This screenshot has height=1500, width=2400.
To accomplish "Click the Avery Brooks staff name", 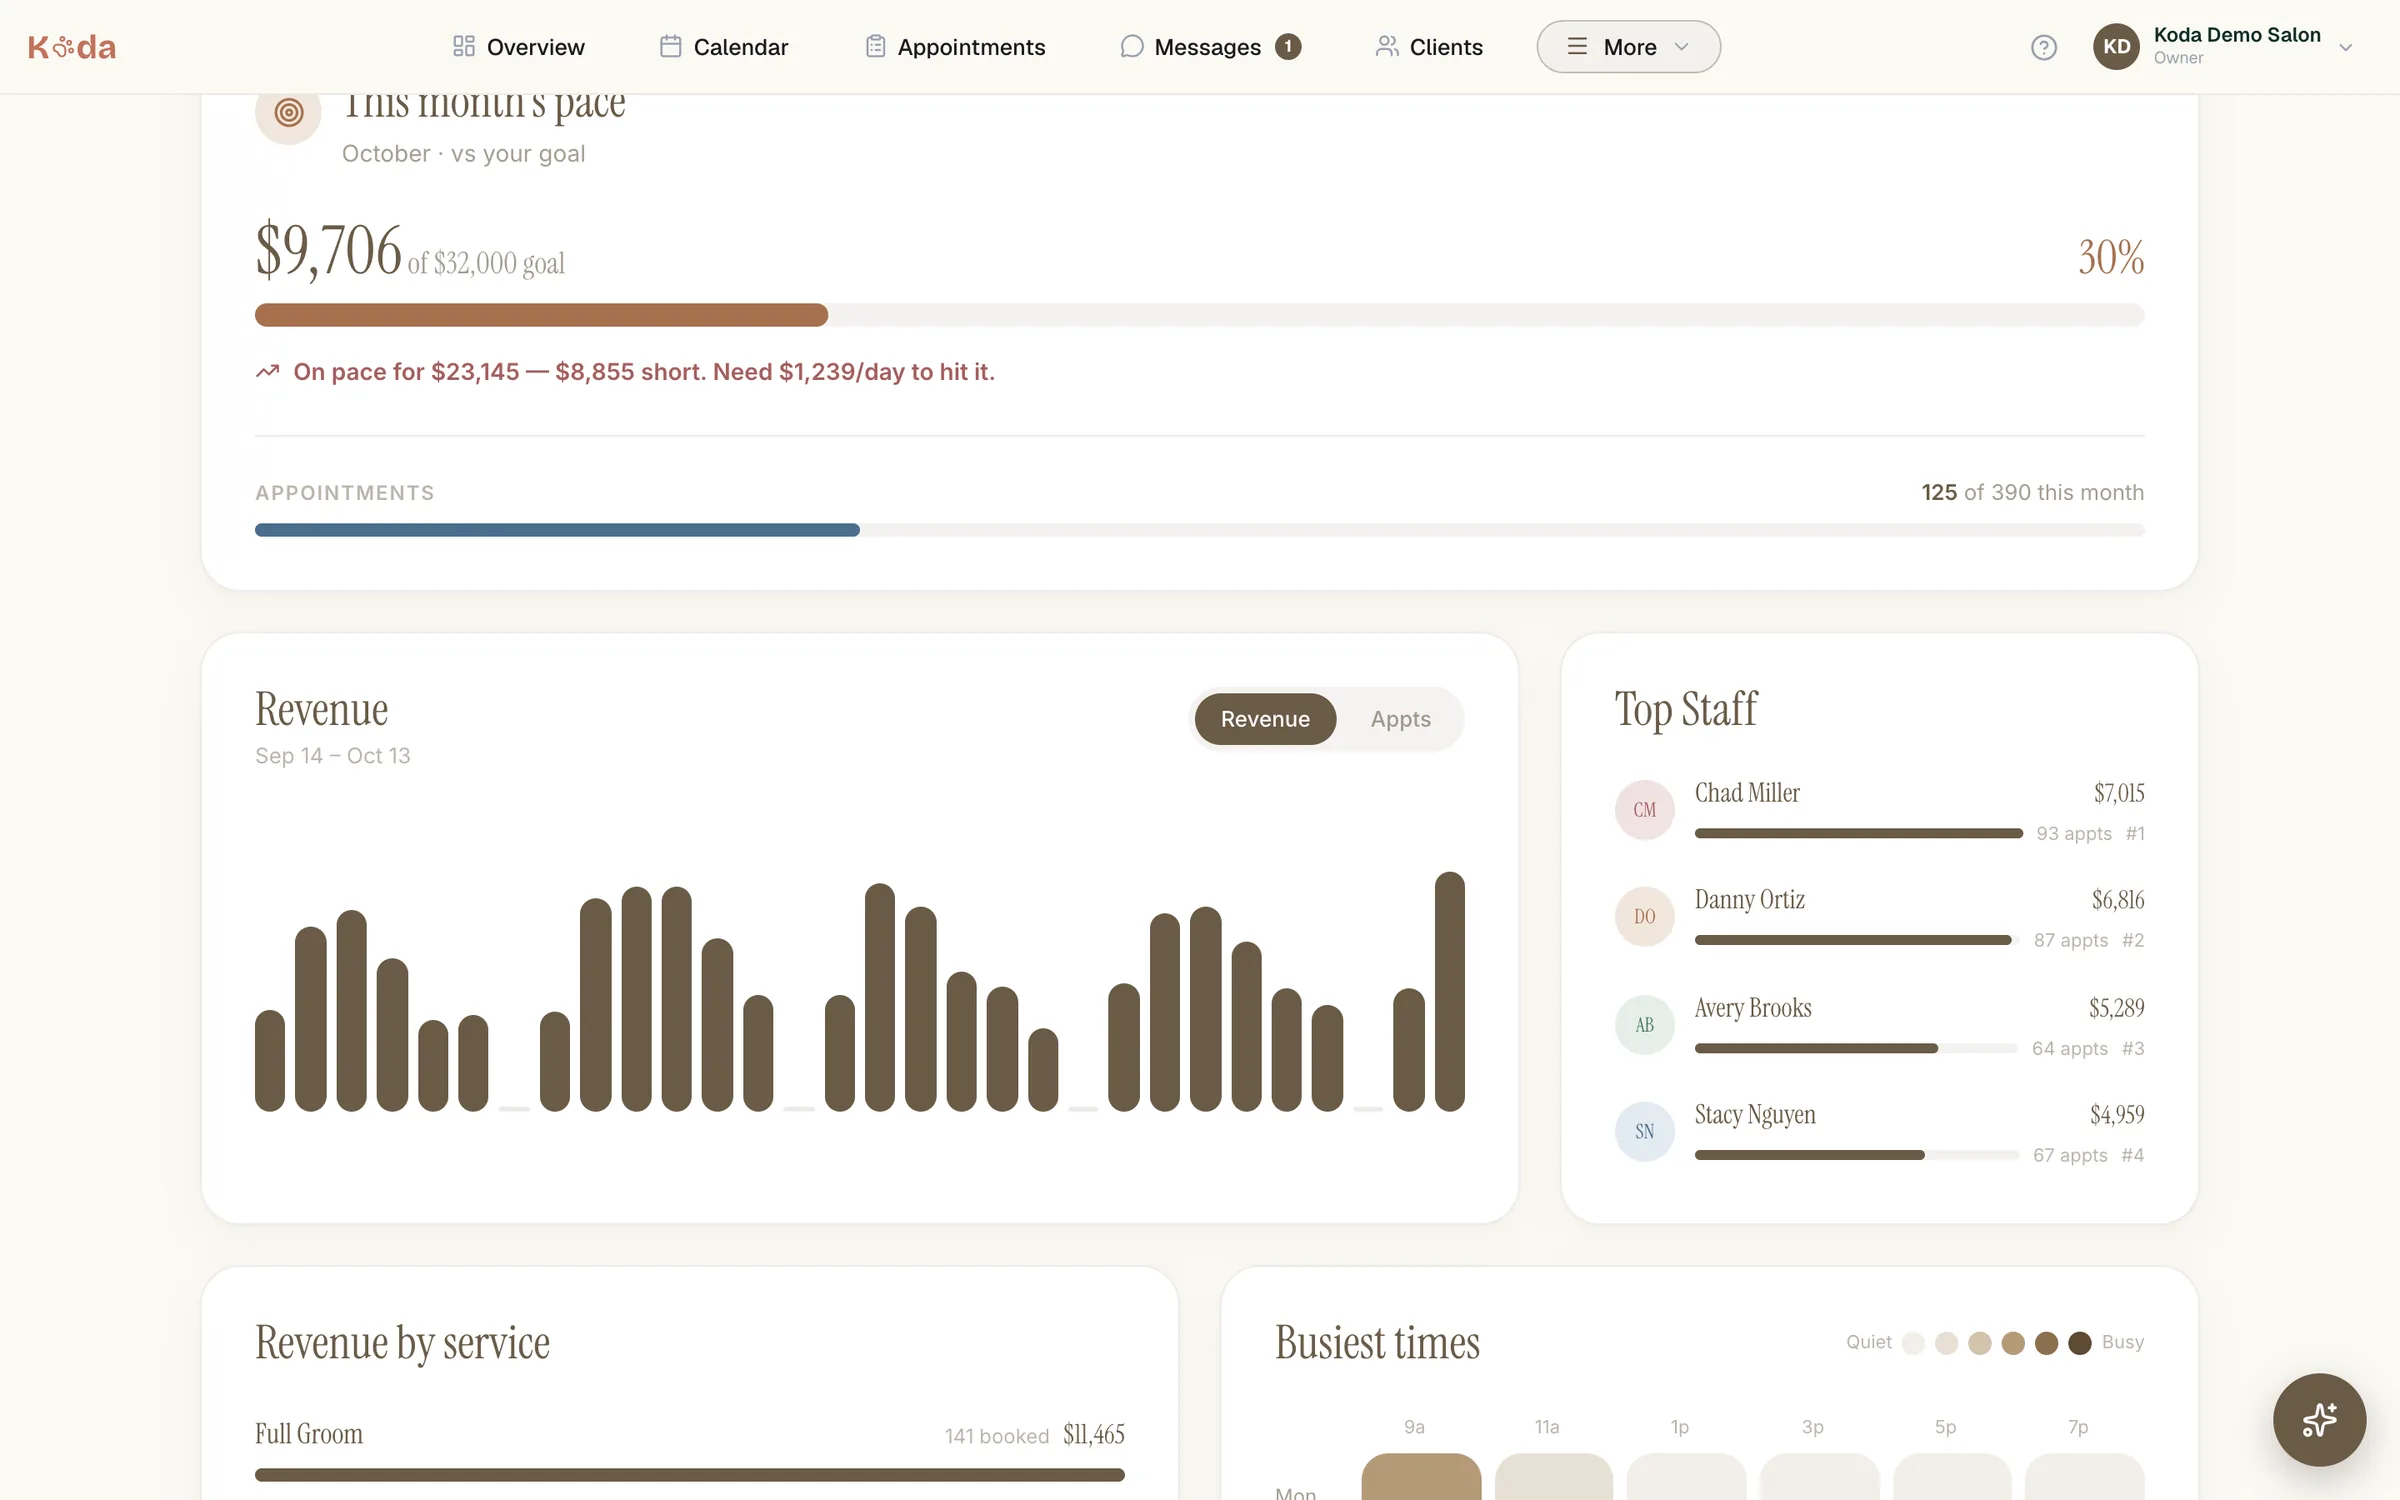I will 1753,1008.
